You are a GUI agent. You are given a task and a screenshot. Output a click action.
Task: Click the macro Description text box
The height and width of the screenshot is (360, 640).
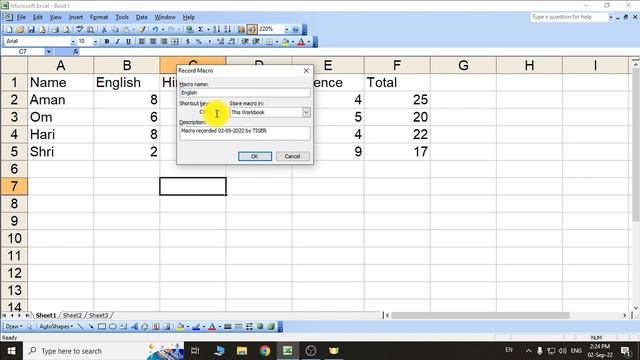(245, 133)
